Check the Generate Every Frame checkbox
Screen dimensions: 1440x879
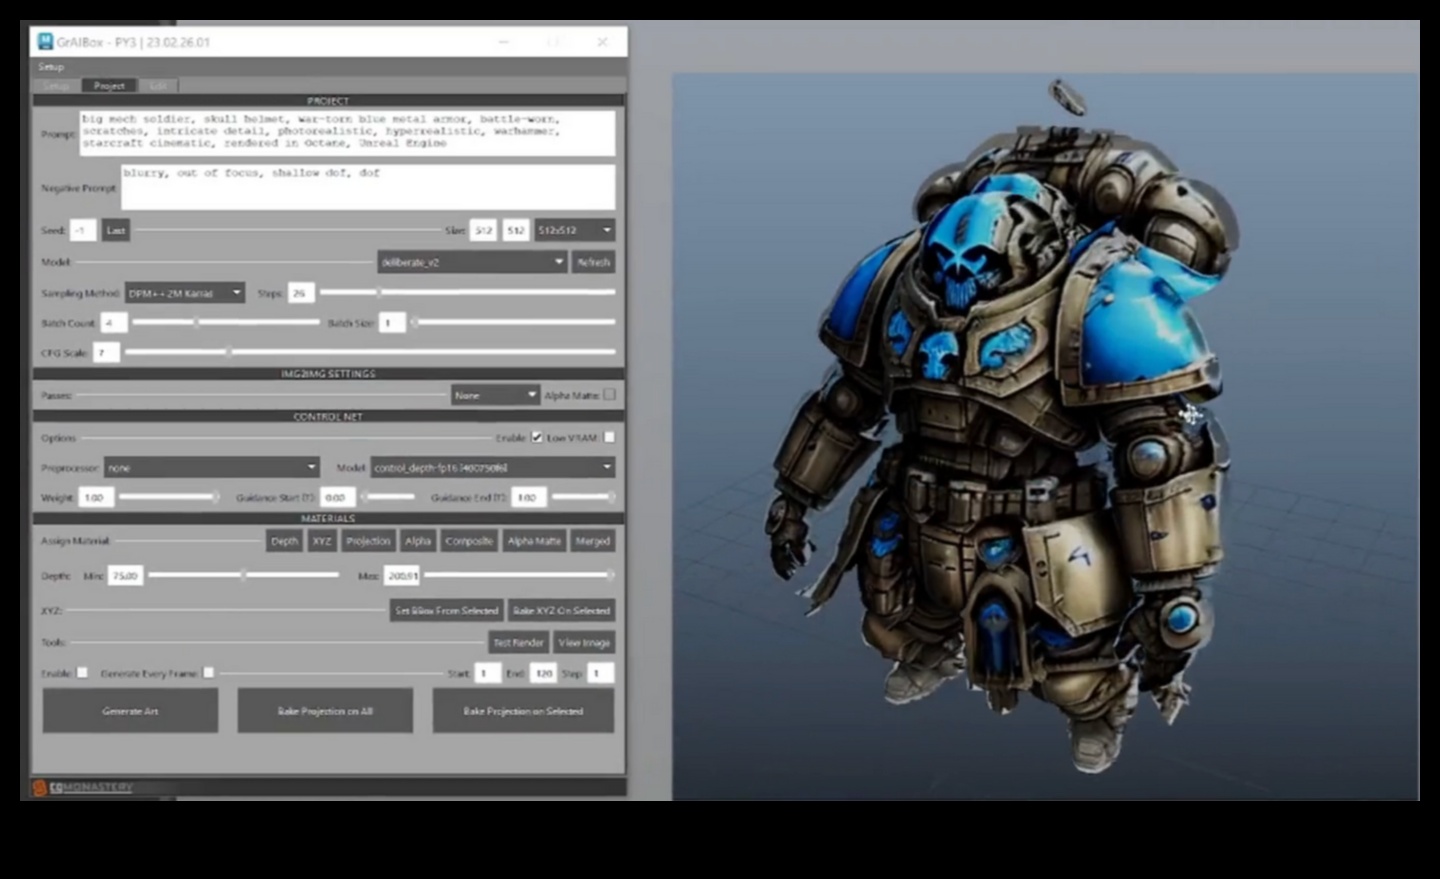tap(207, 673)
